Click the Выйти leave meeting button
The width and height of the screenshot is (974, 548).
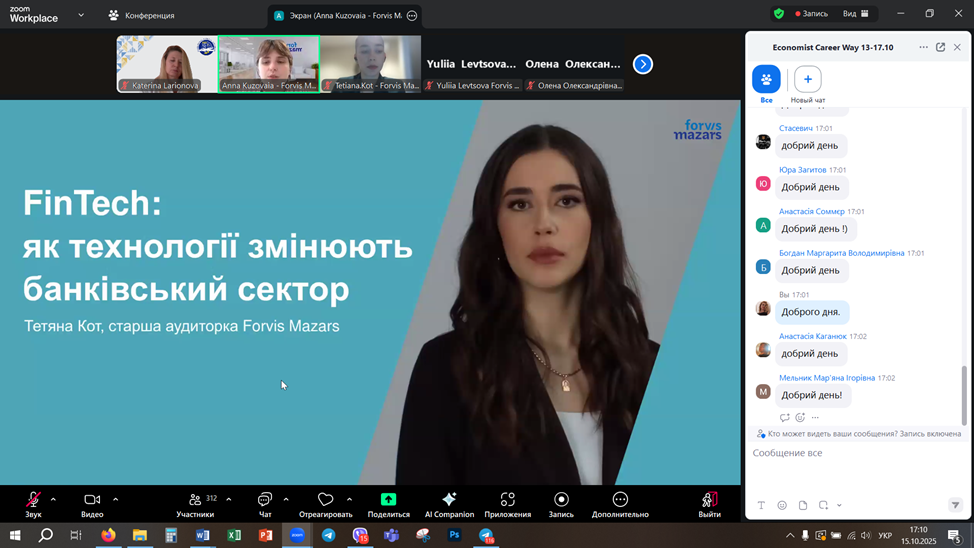pos(709,503)
